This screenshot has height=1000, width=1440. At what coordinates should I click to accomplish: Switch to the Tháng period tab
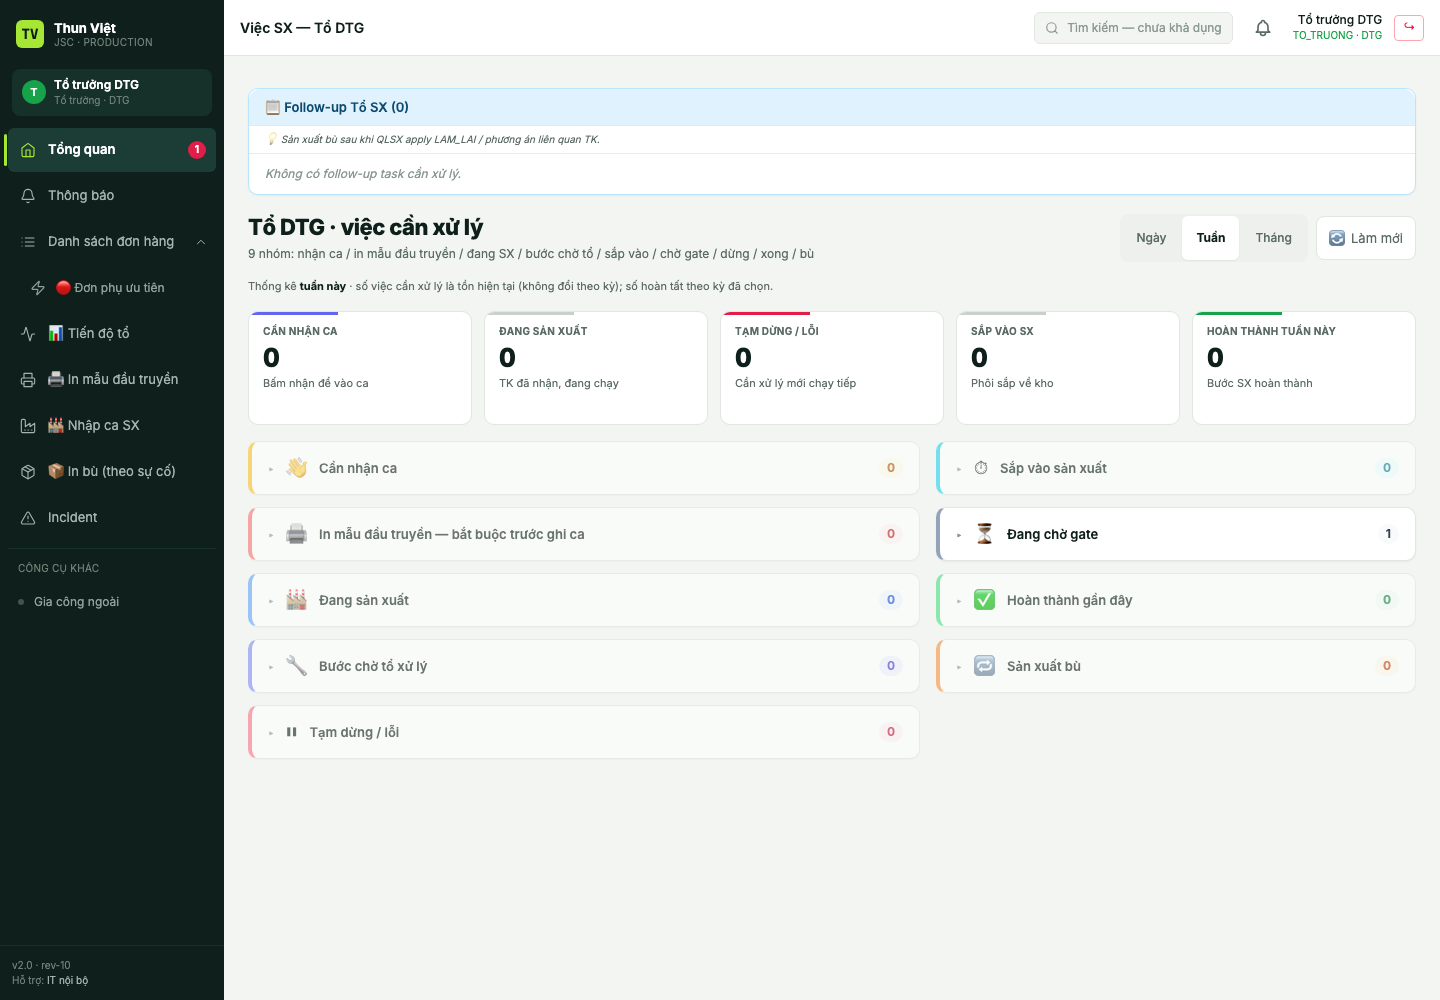1273,238
